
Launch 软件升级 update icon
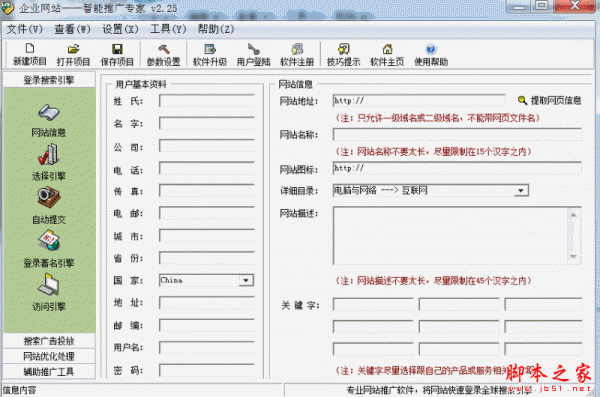point(210,49)
